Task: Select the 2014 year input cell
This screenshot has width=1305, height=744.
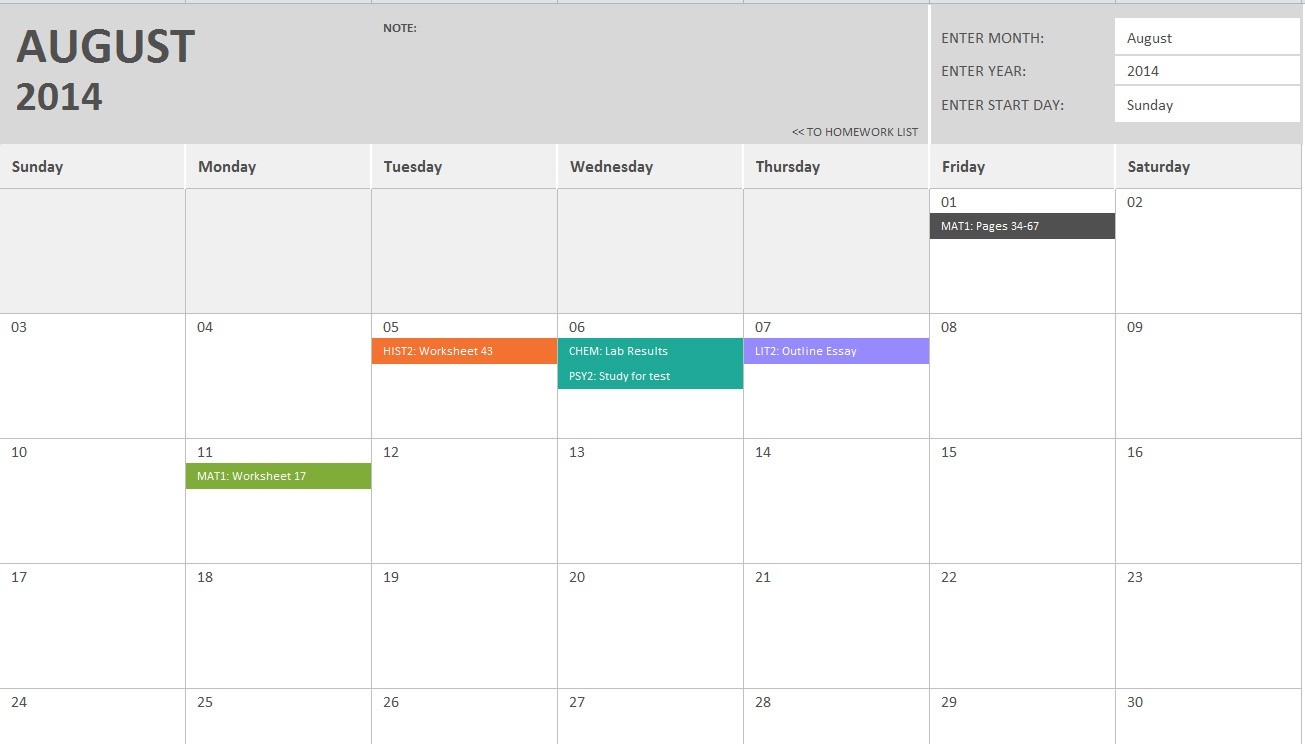Action: click(x=1207, y=71)
